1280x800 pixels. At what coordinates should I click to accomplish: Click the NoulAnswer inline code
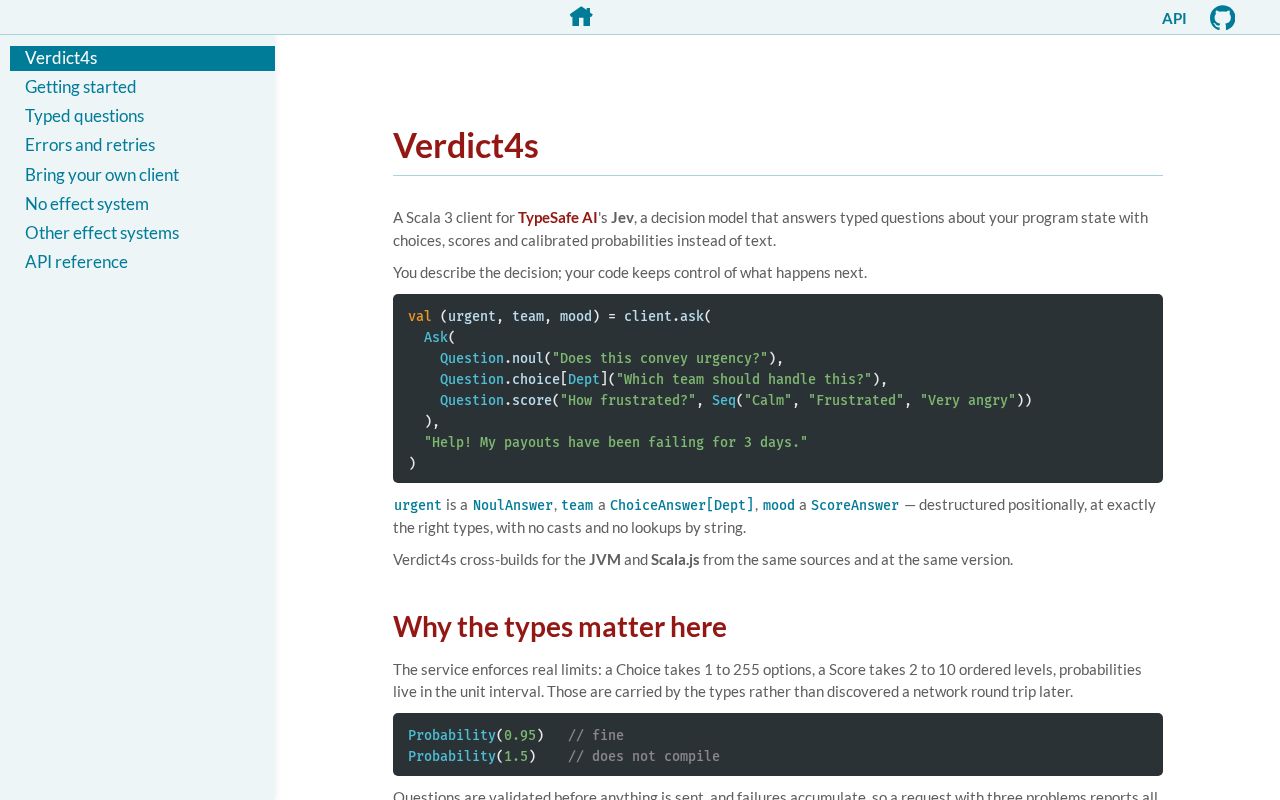click(513, 505)
